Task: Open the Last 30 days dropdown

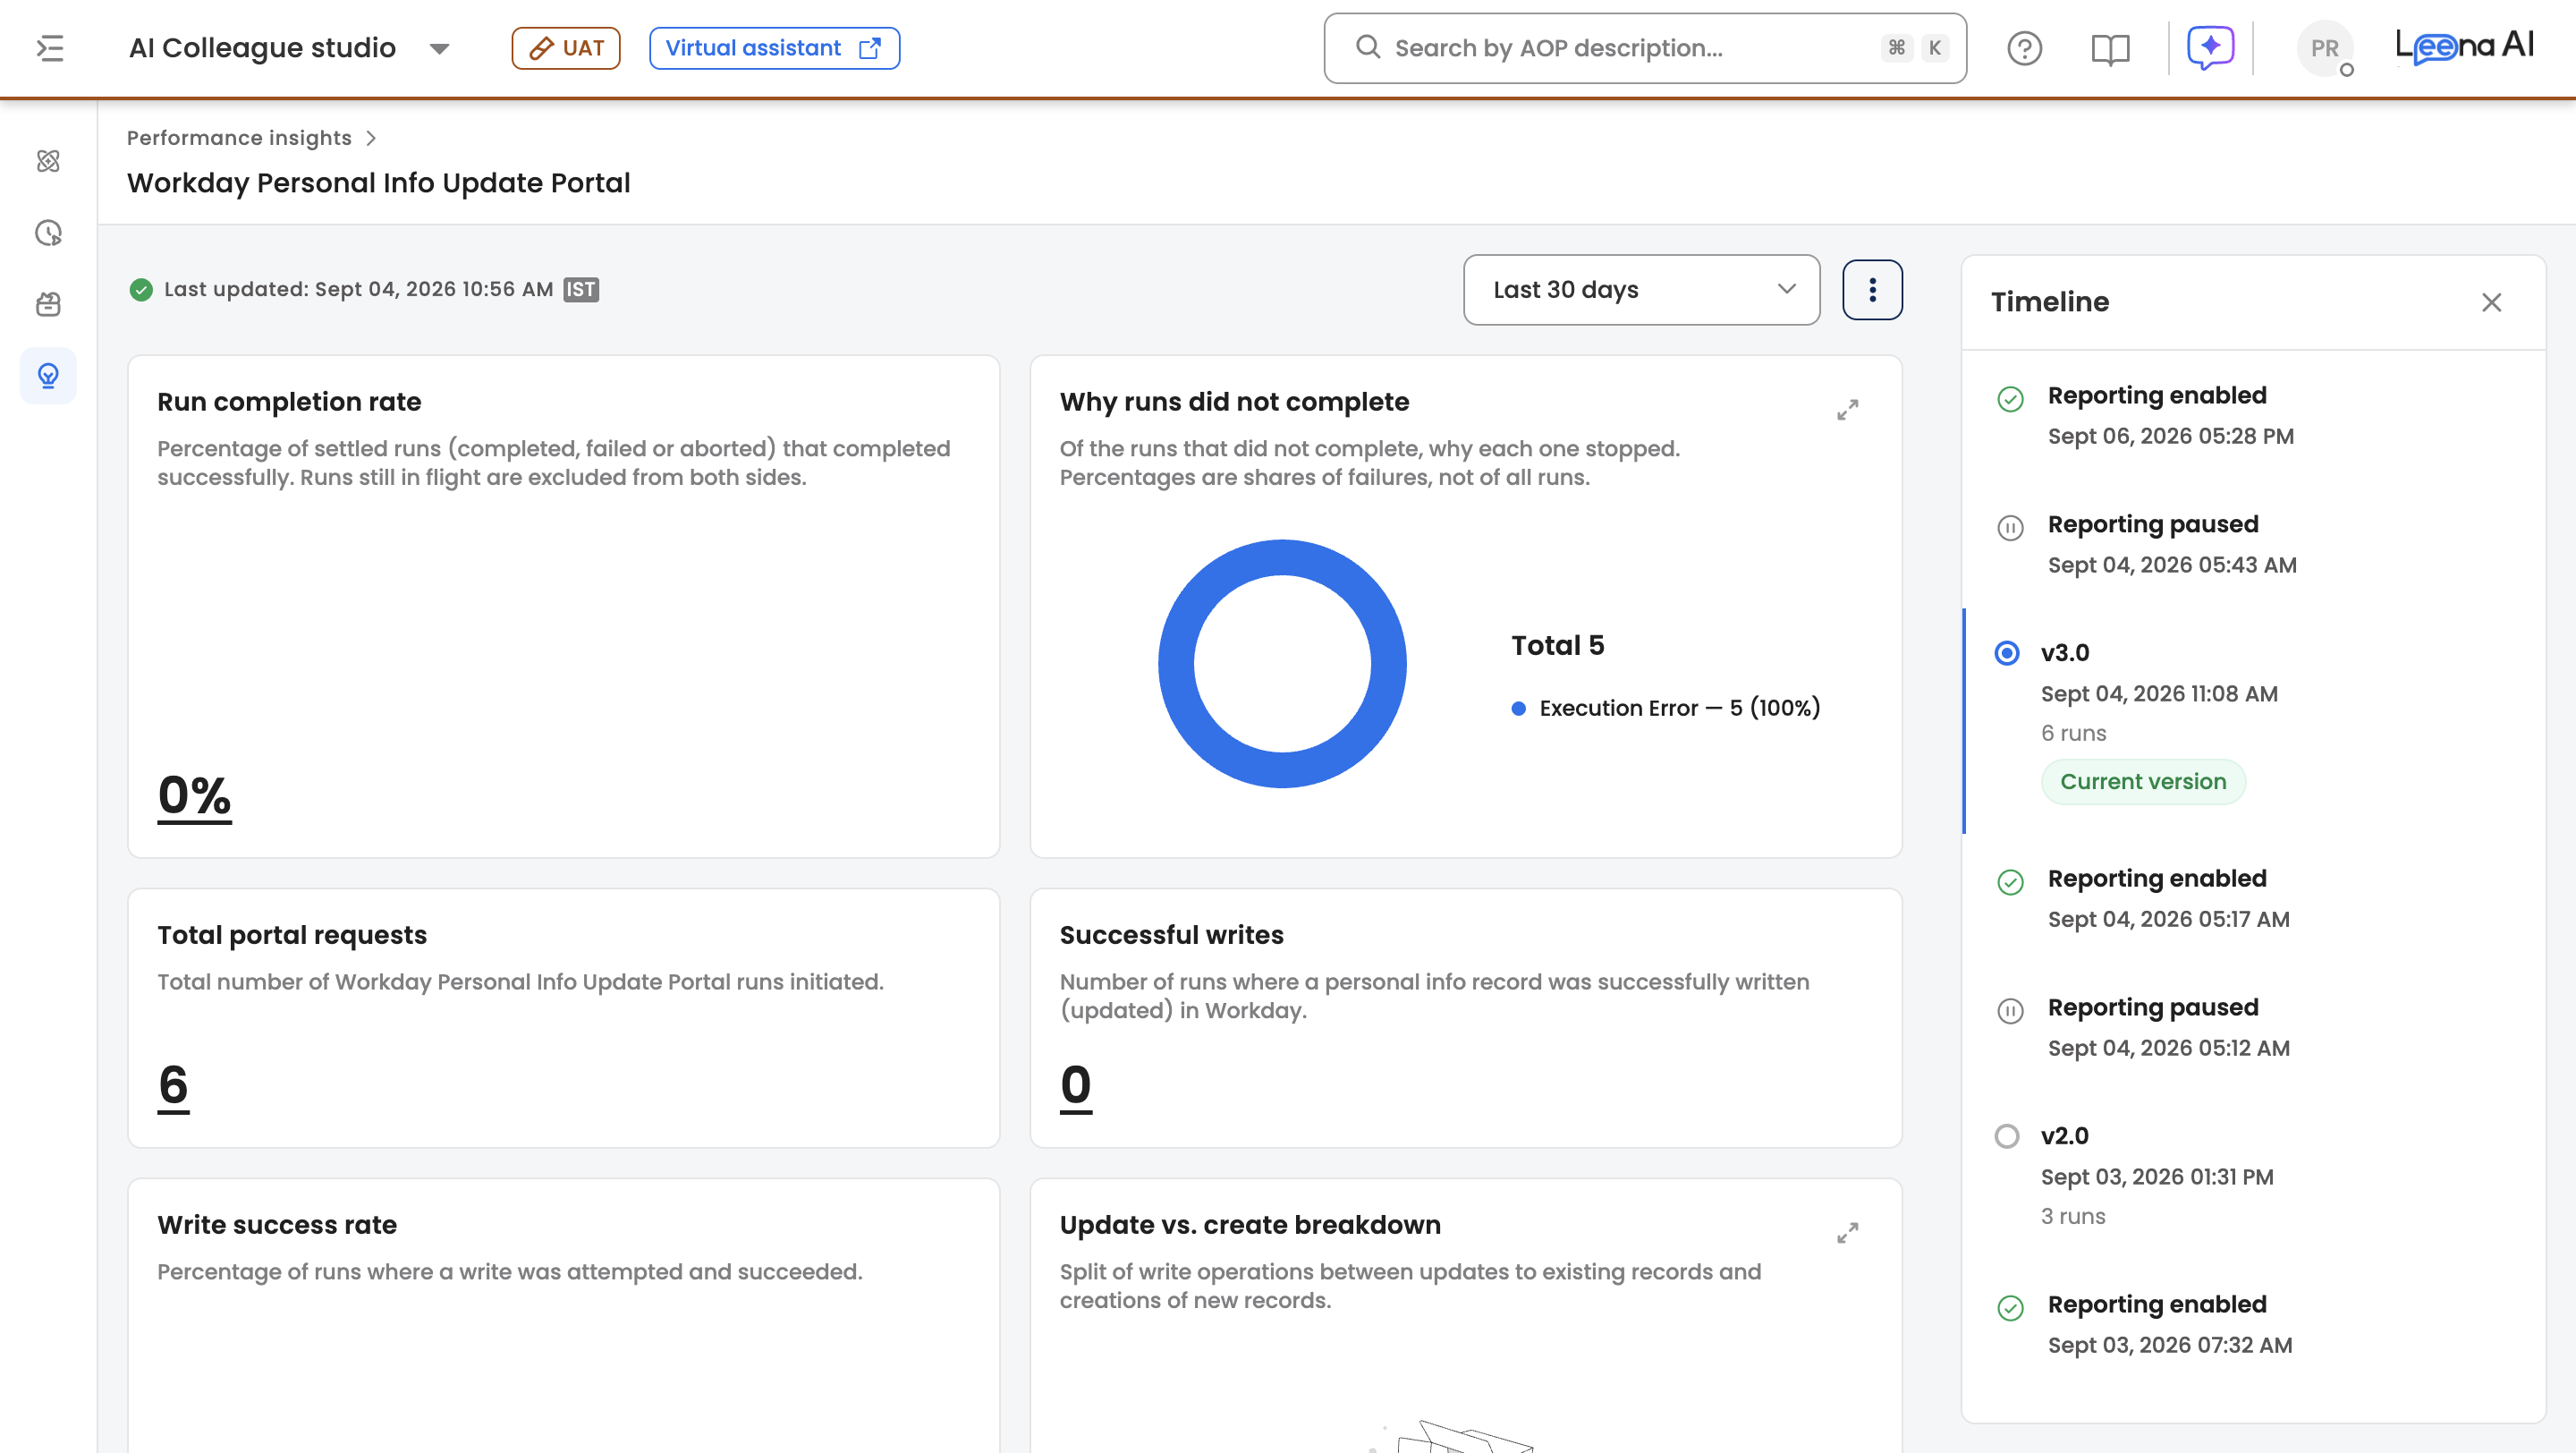Action: pyautogui.click(x=1641, y=290)
